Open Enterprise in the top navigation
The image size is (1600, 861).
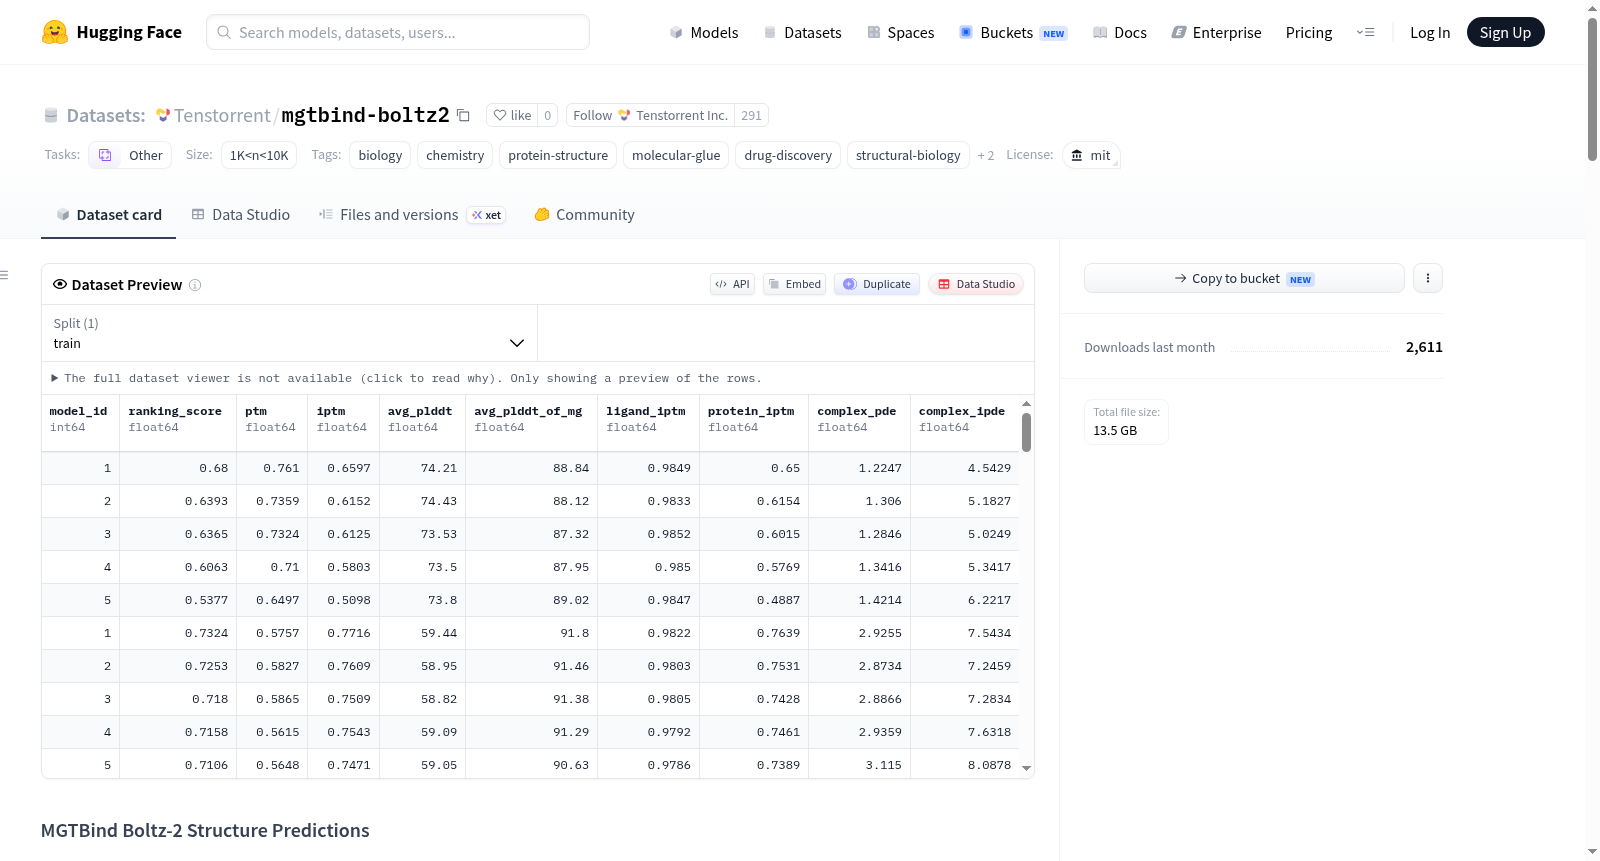1216,32
